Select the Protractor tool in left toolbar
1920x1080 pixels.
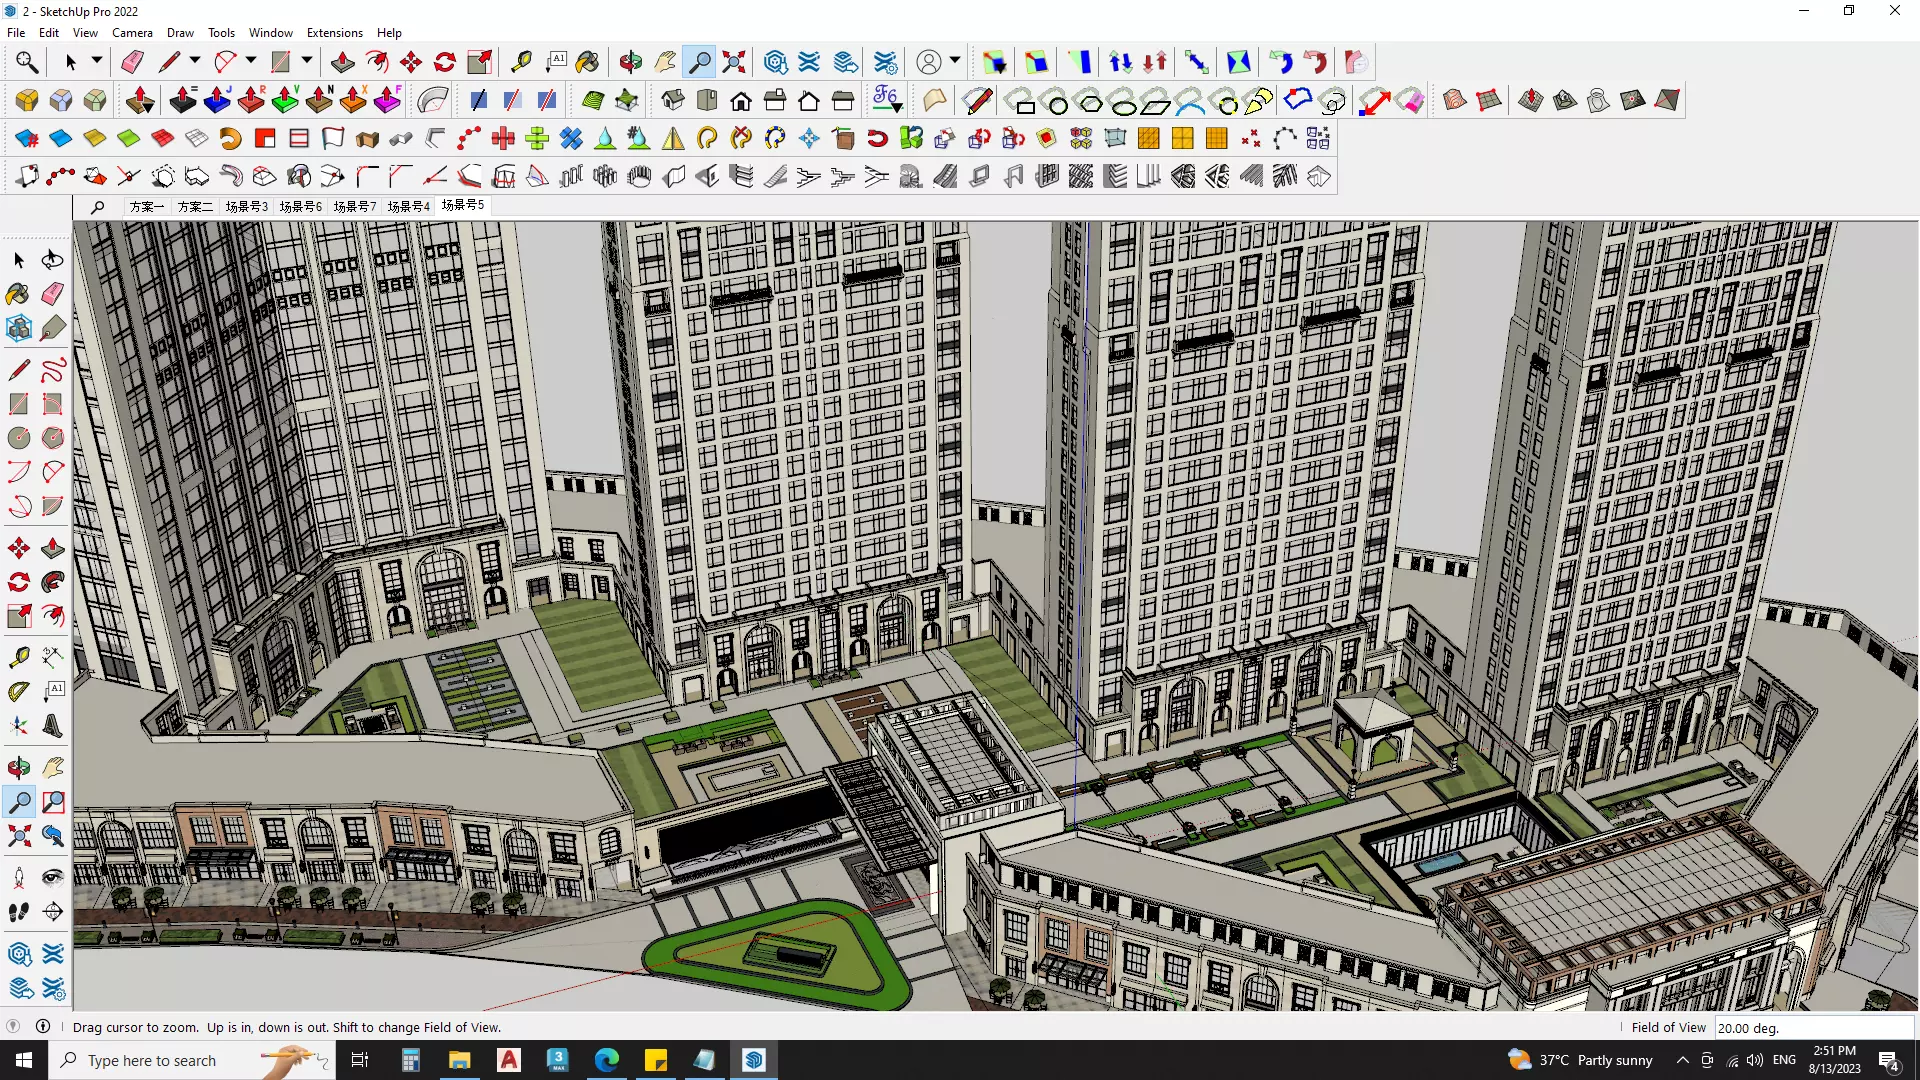coord(19,690)
